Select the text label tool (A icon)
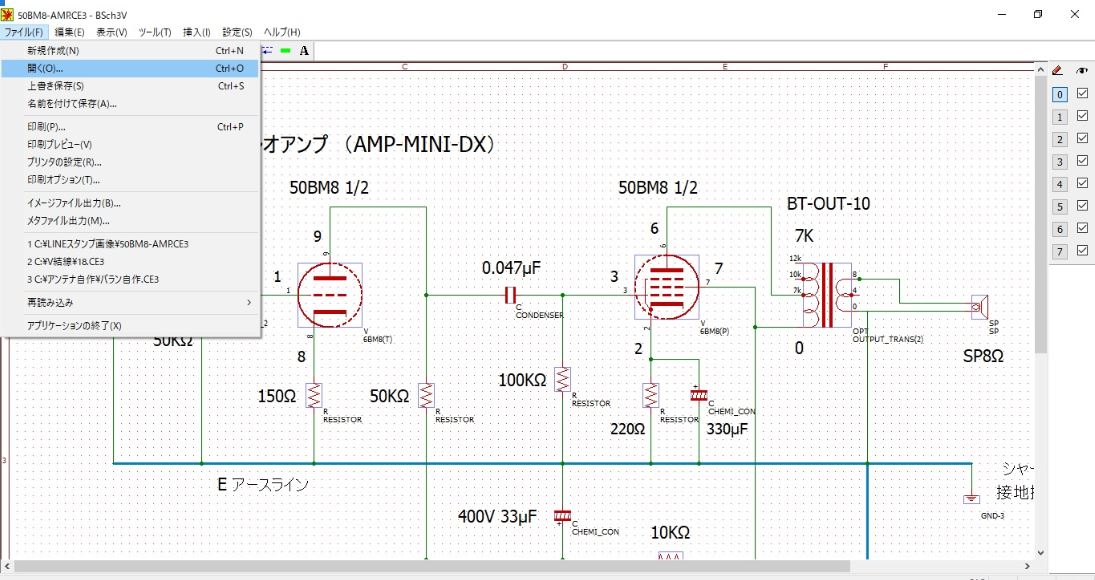 (303, 49)
